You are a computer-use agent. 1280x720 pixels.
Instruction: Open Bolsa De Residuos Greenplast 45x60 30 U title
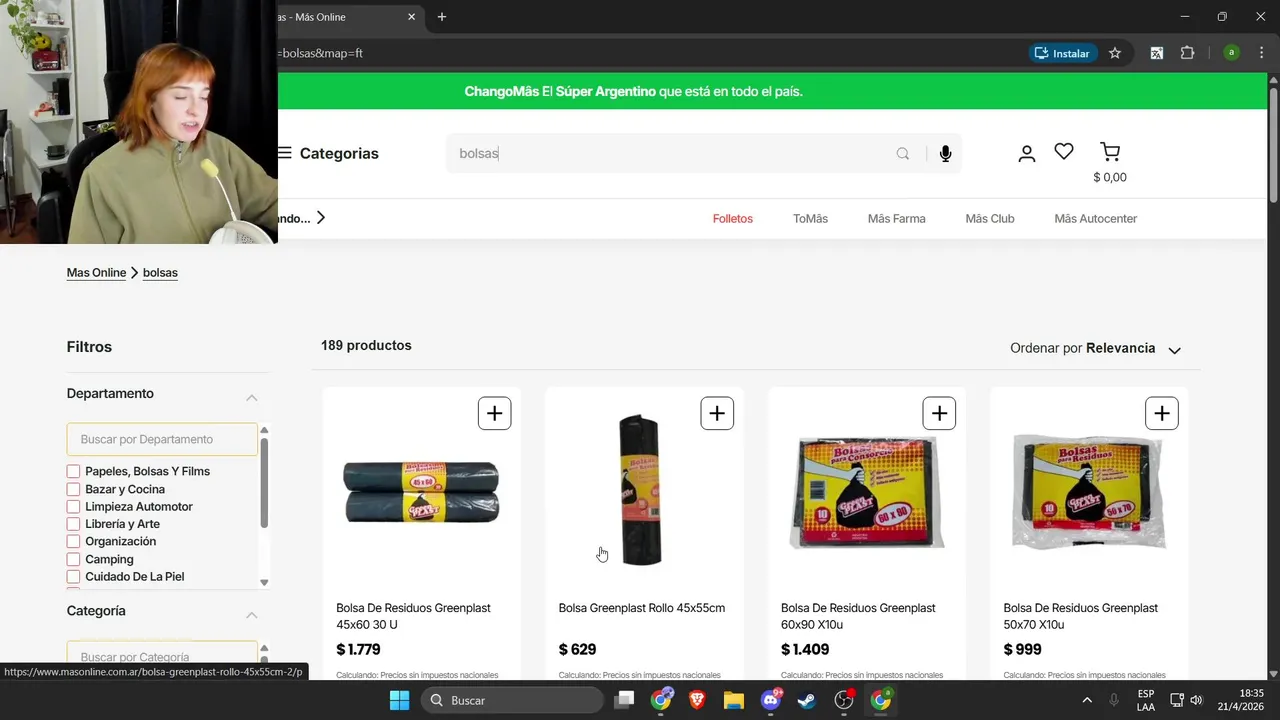tap(413, 616)
